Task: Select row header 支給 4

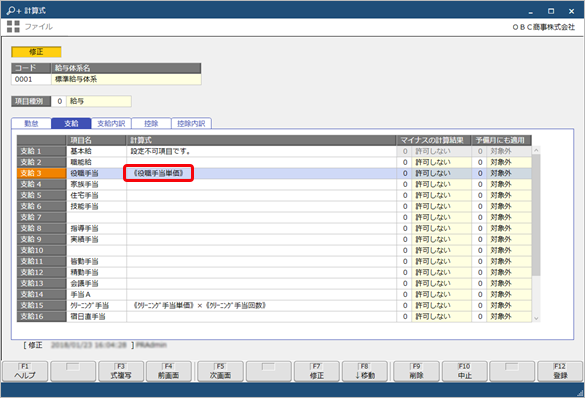Action: (41, 184)
